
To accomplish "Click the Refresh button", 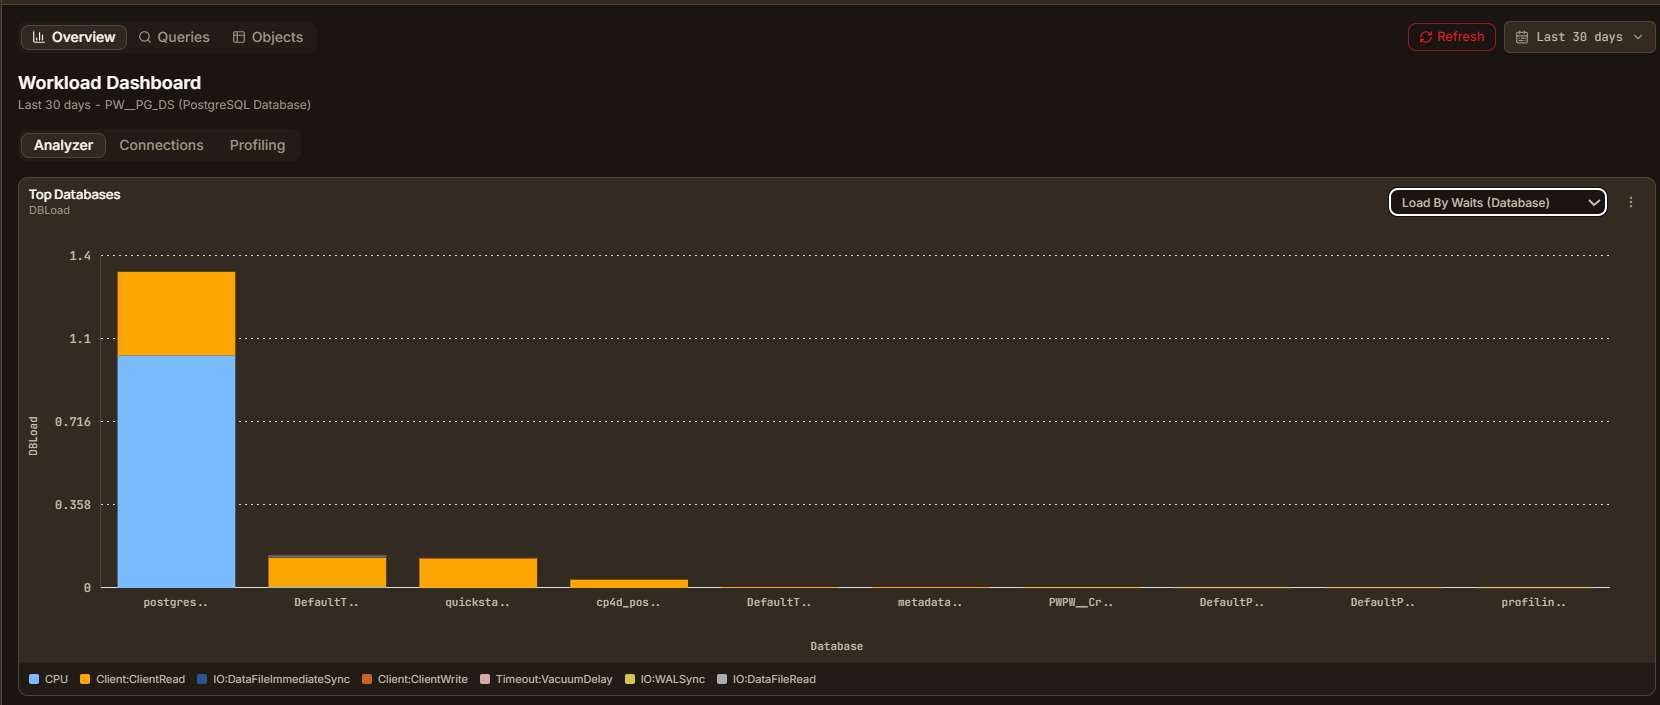I will 1452,37.
